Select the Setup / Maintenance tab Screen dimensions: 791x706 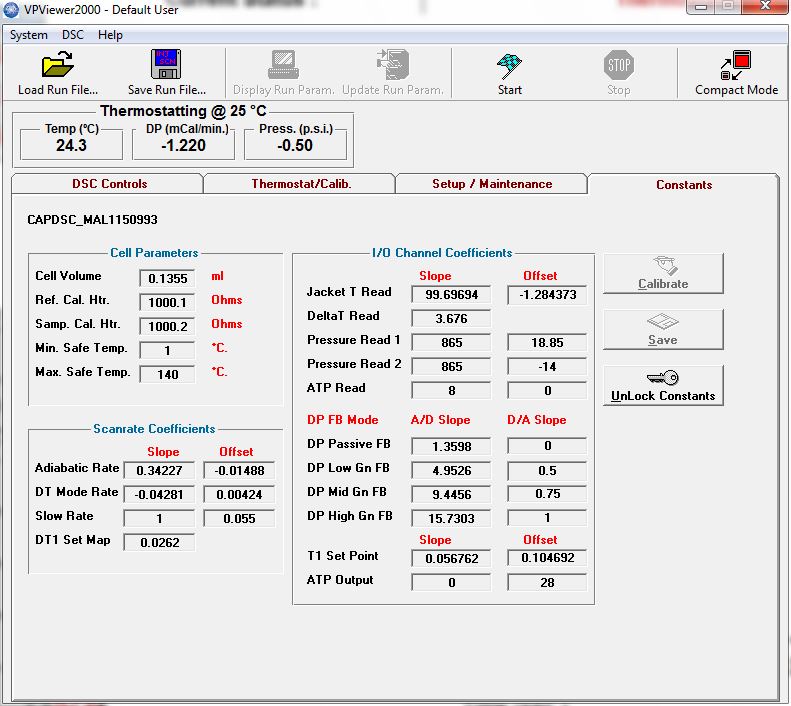point(492,184)
